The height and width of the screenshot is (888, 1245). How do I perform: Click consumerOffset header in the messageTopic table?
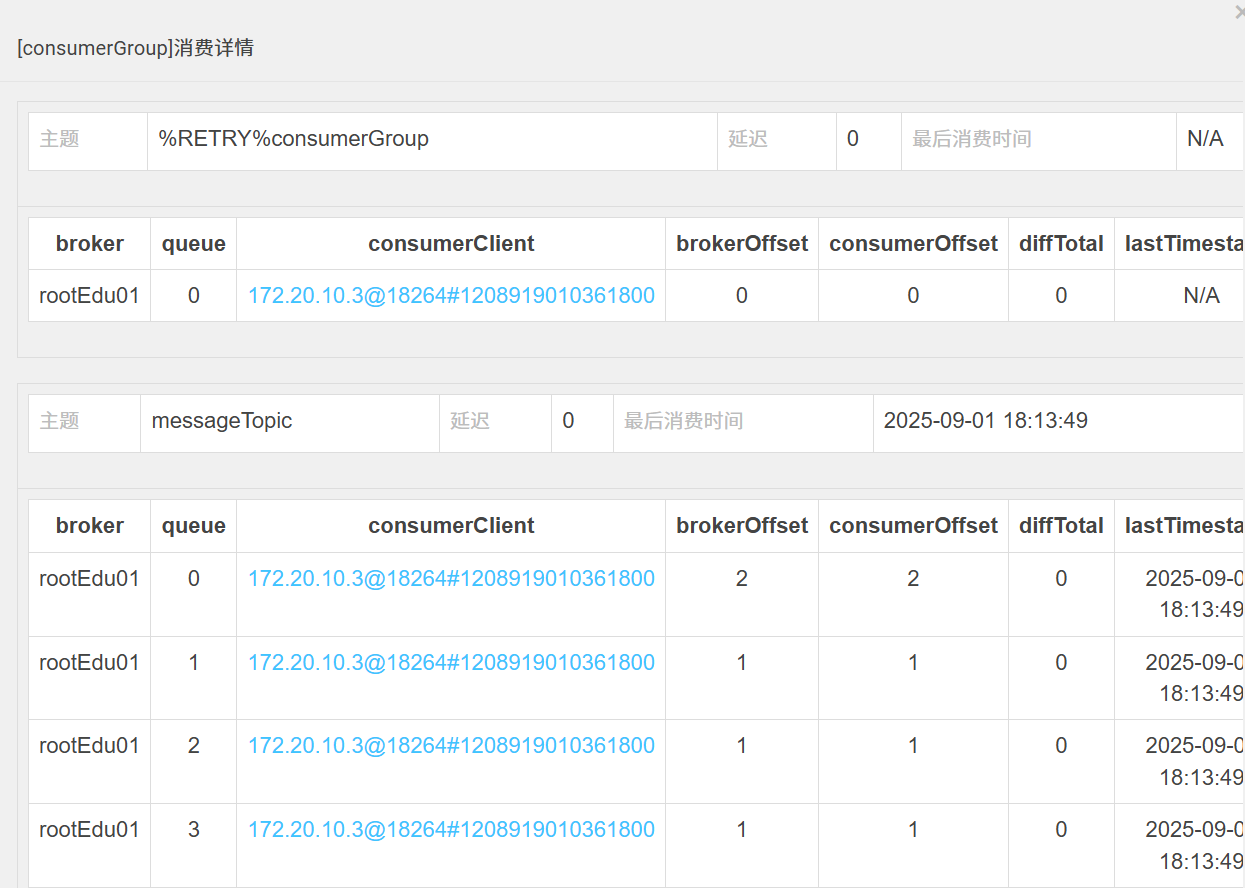(913, 526)
